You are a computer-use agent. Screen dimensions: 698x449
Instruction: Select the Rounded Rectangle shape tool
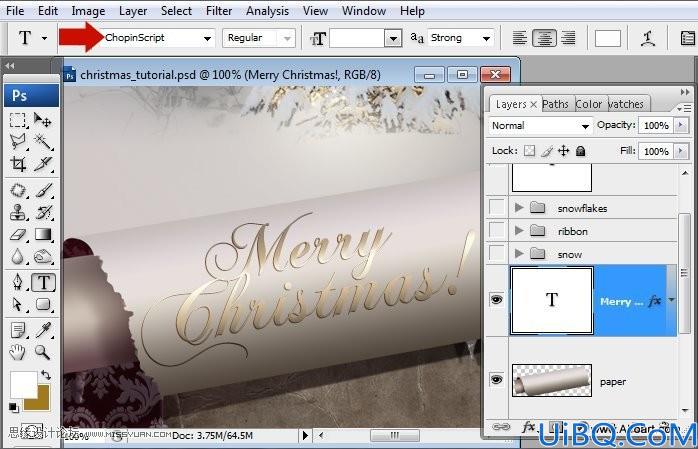click(43, 304)
